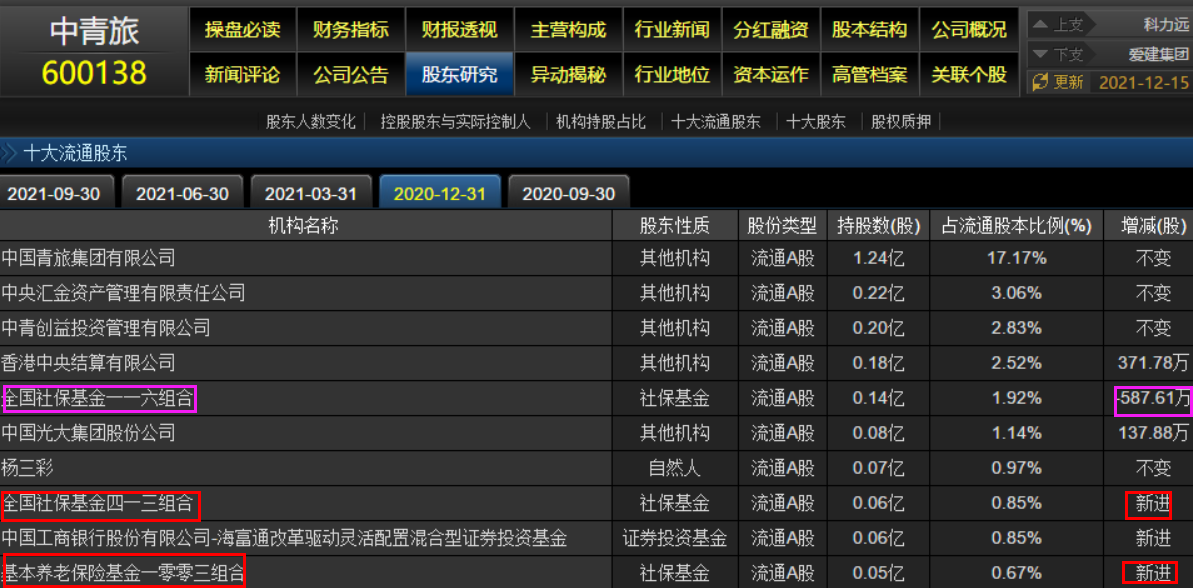1193x588 pixels.
Task: Select the row 香港中央结算有限公司
Action: tap(596, 363)
